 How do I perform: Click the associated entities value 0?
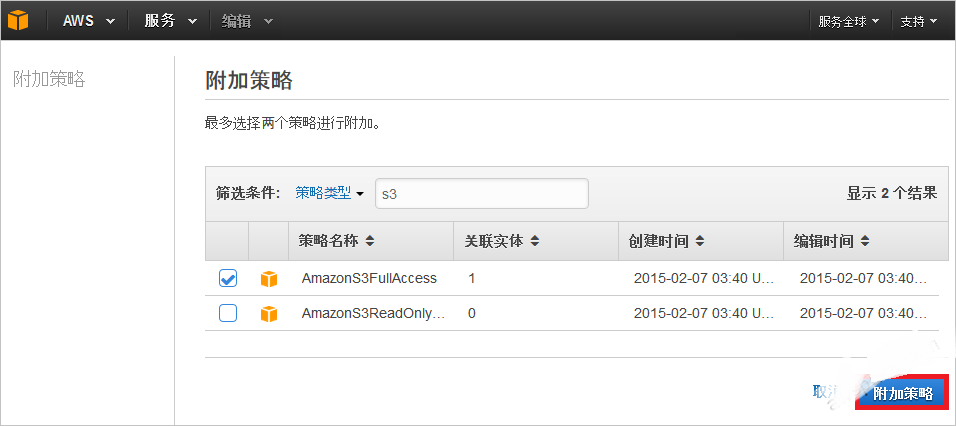[x=471, y=313]
